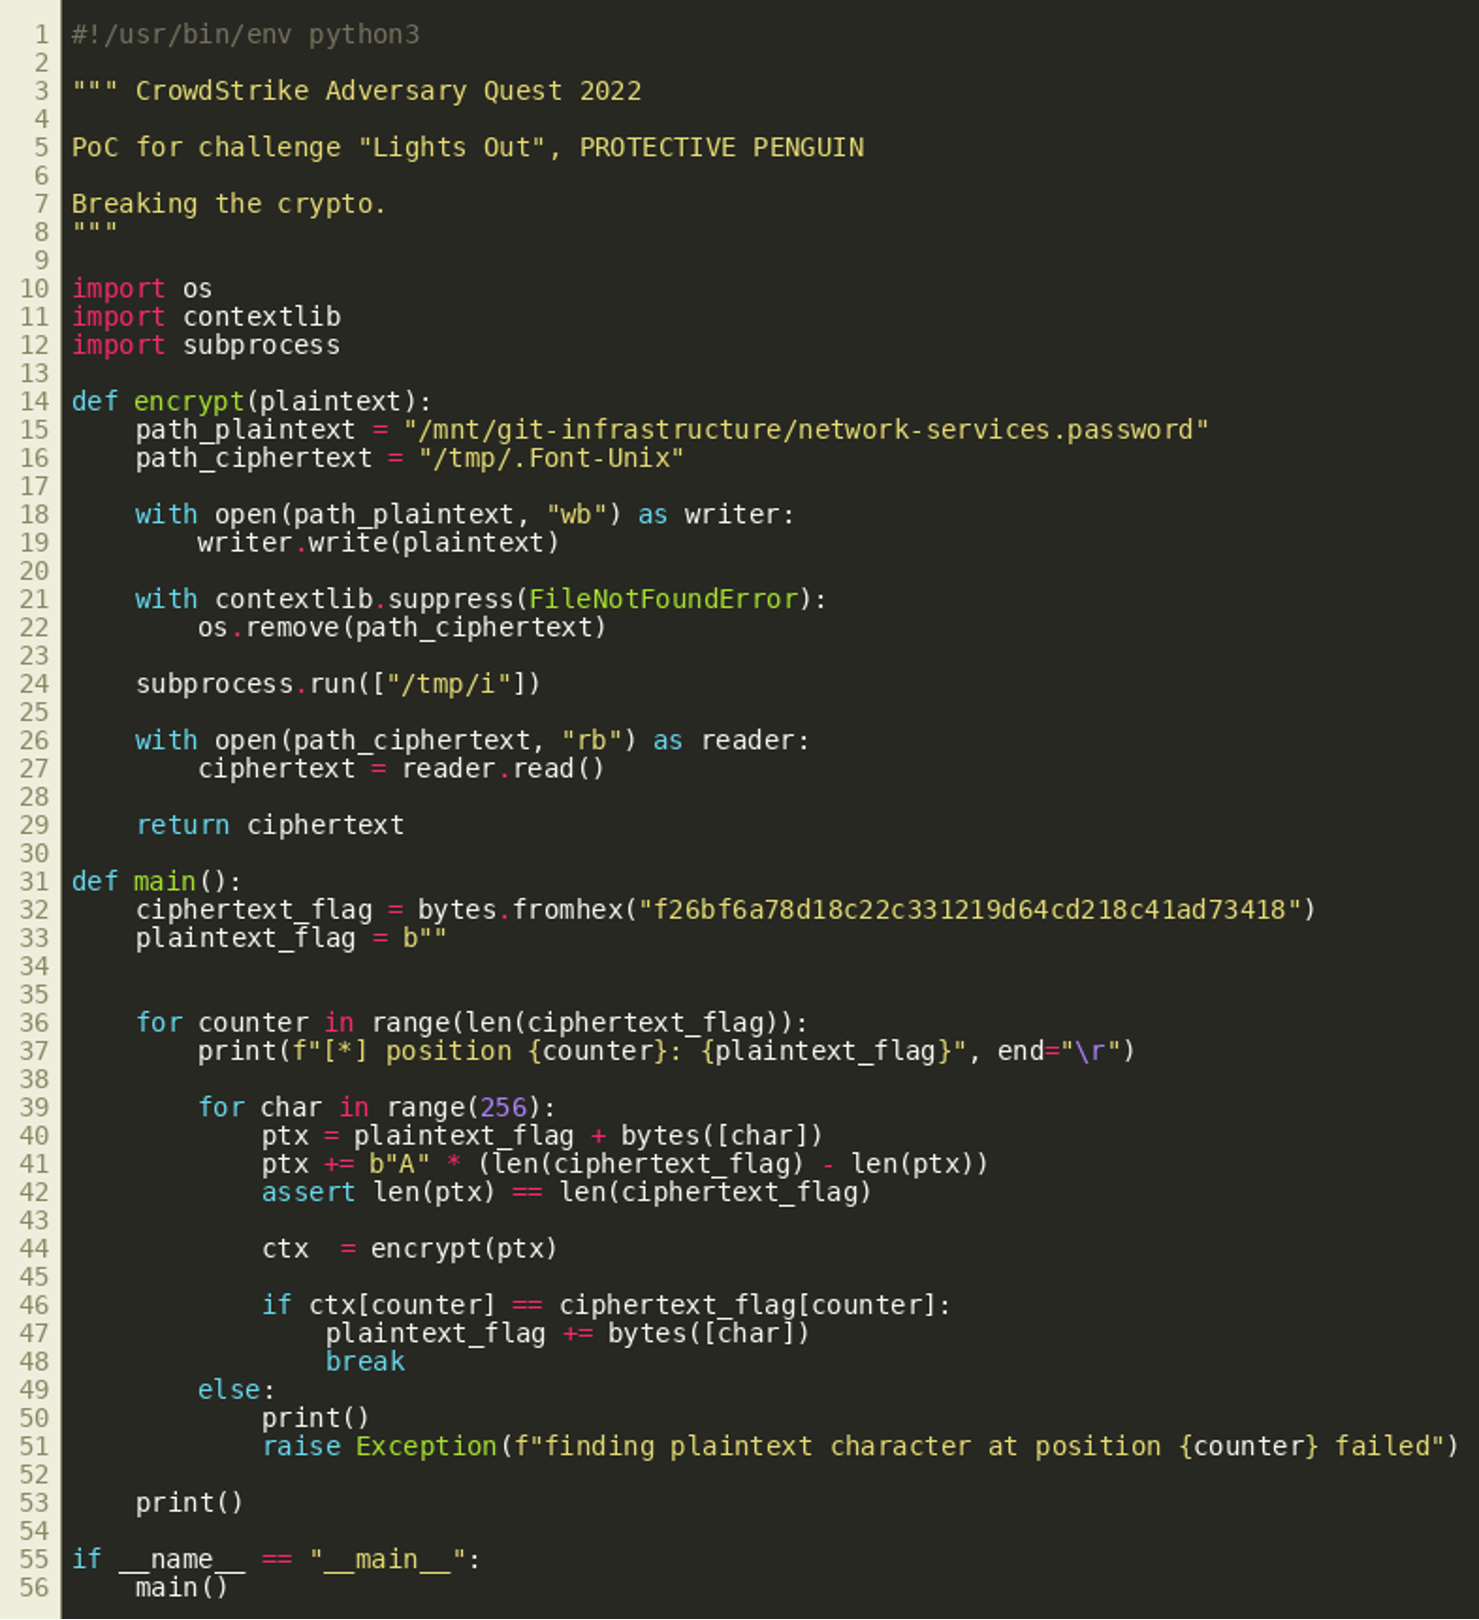The width and height of the screenshot is (1479, 1620).
Task: Click "Breaking the crypto." comment text
Action: [x=228, y=204]
